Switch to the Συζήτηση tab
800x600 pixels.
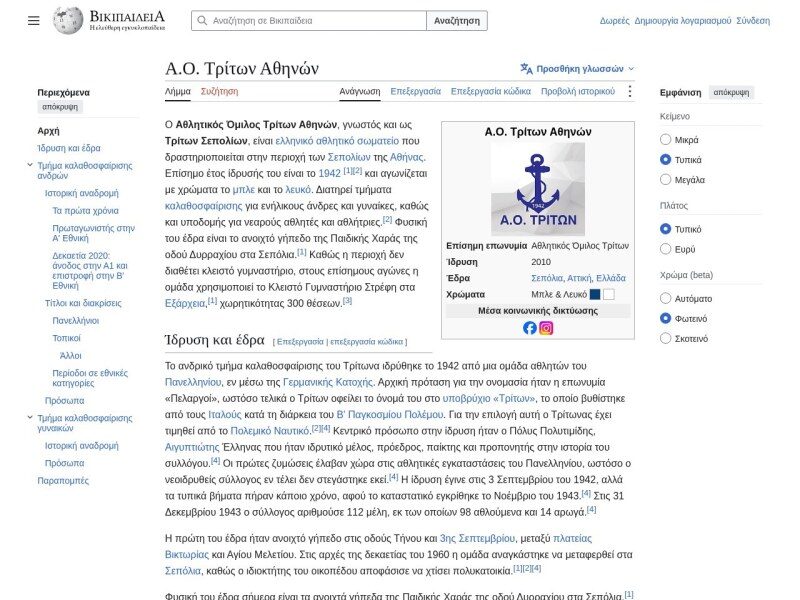coord(219,91)
